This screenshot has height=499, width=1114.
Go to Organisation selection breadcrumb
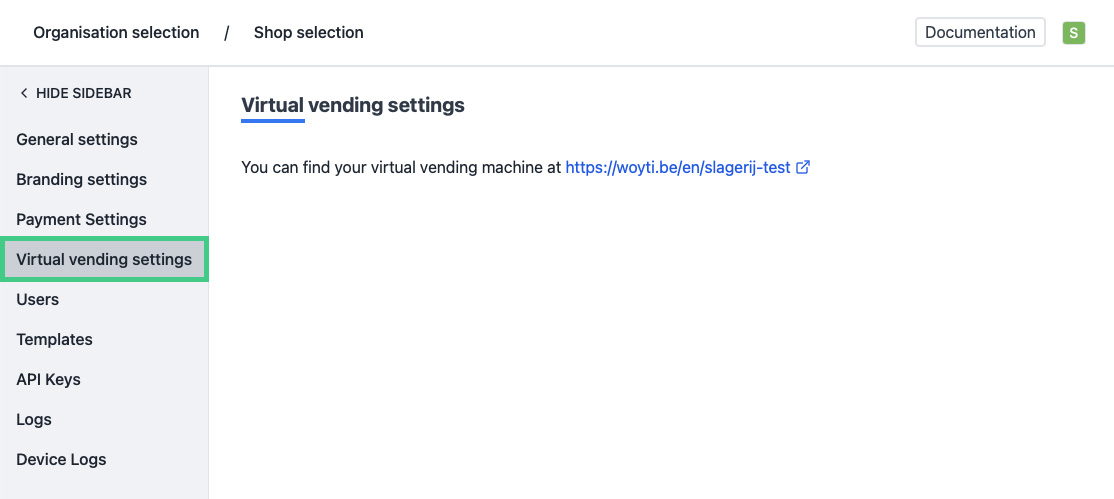coord(116,33)
